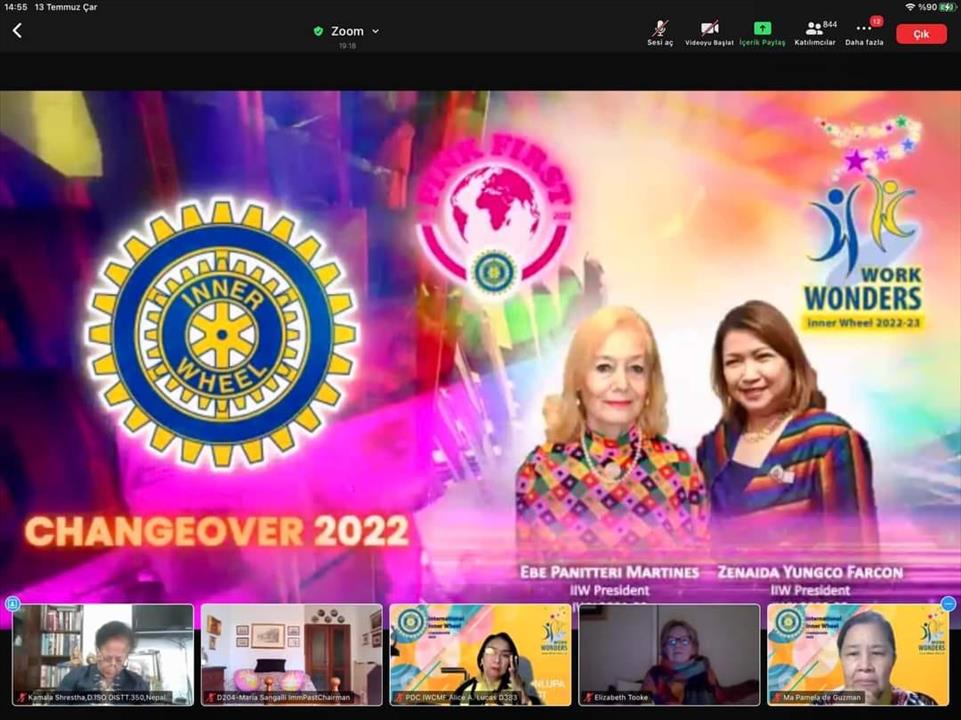The height and width of the screenshot is (720, 961).
Task: Check the Wi-Fi status icon
Action: tap(910, 7)
